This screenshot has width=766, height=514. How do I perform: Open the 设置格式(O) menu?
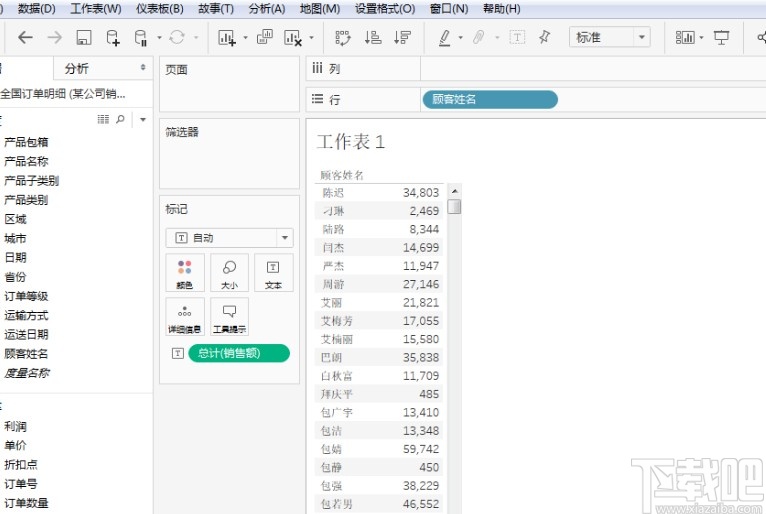pyautogui.click(x=385, y=9)
